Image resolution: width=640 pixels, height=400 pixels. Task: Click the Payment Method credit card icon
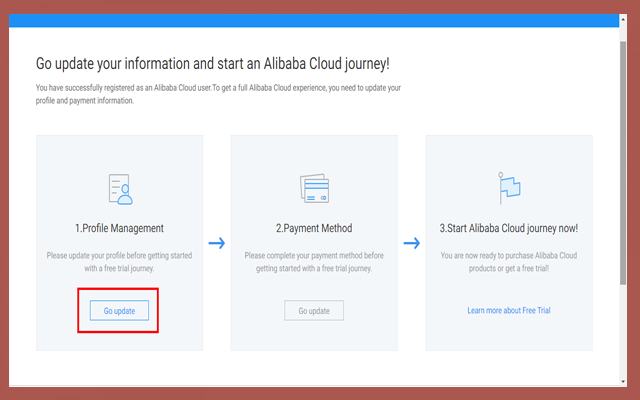tap(314, 189)
